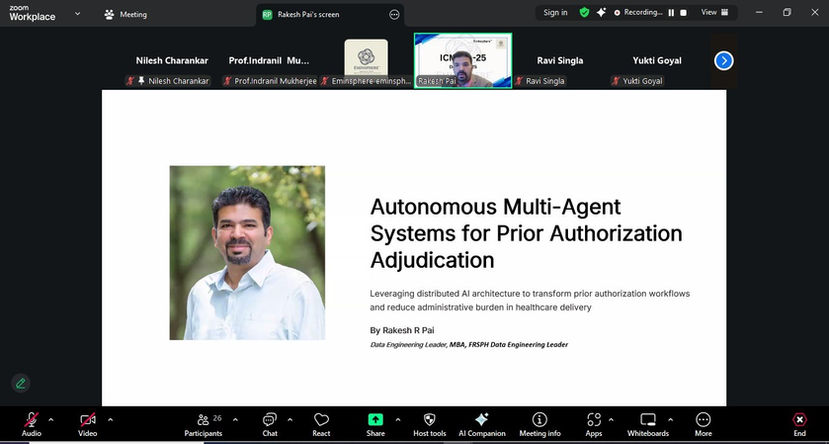The height and width of the screenshot is (444, 829).
Task: Open the React heart menu
Action: coord(321,424)
